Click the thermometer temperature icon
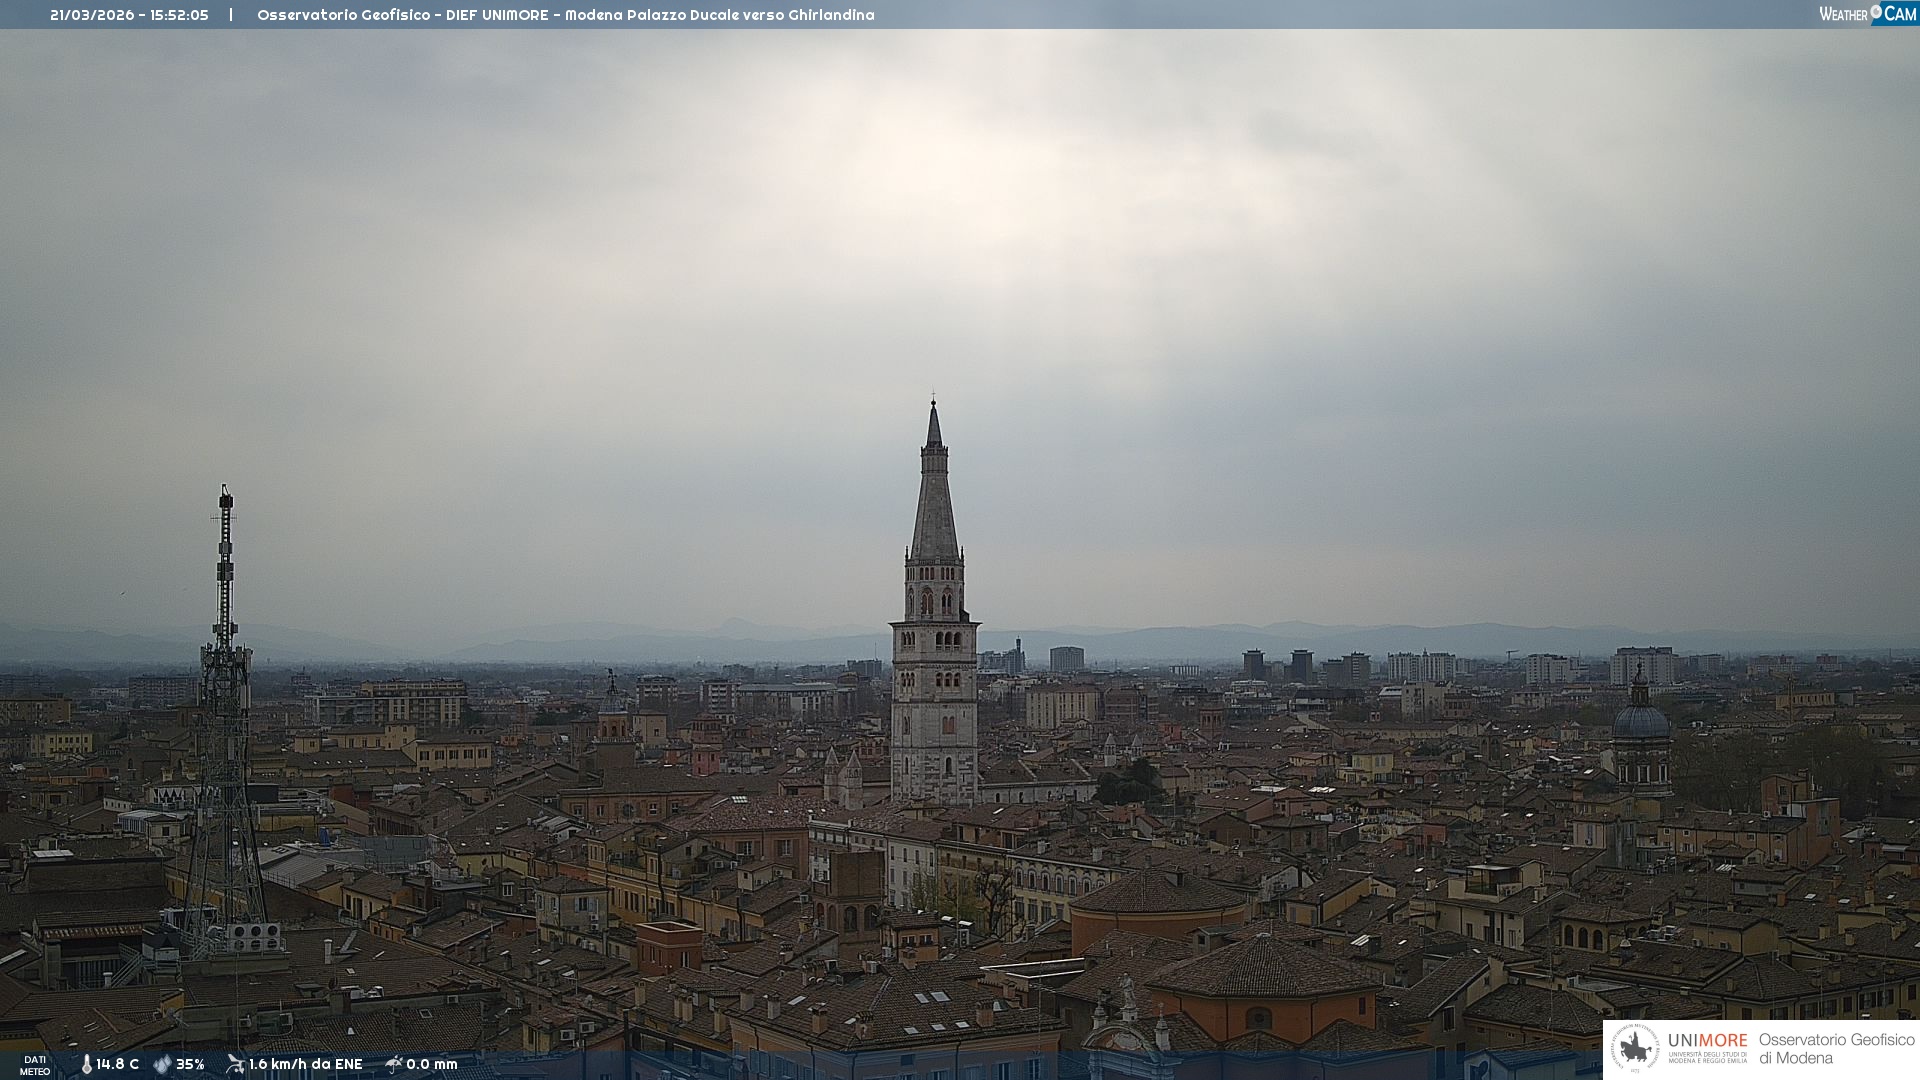The width and height of the screenshot is (1920, 1080). coord(86,1064)
